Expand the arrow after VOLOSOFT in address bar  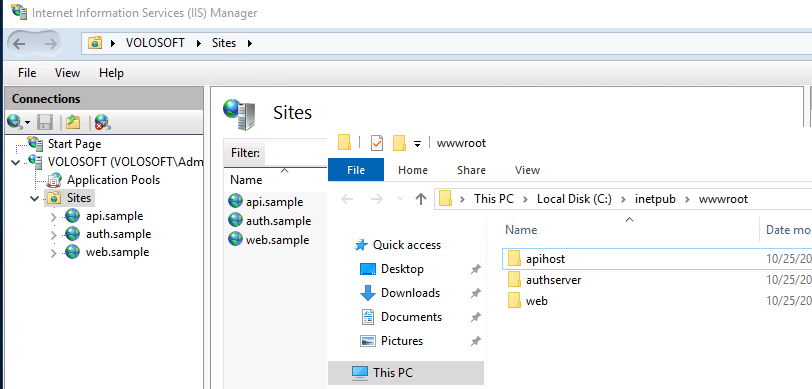(x=198, y=44)
